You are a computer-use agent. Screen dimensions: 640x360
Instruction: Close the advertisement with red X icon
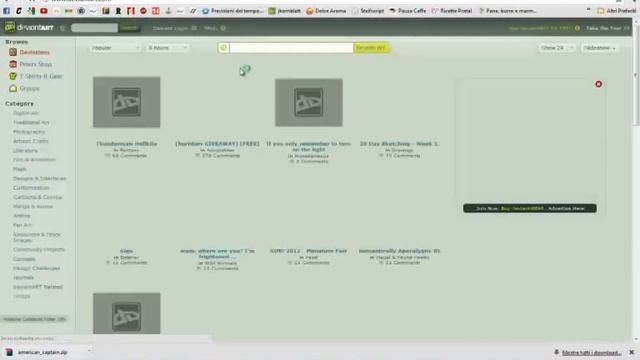[598, 84]
